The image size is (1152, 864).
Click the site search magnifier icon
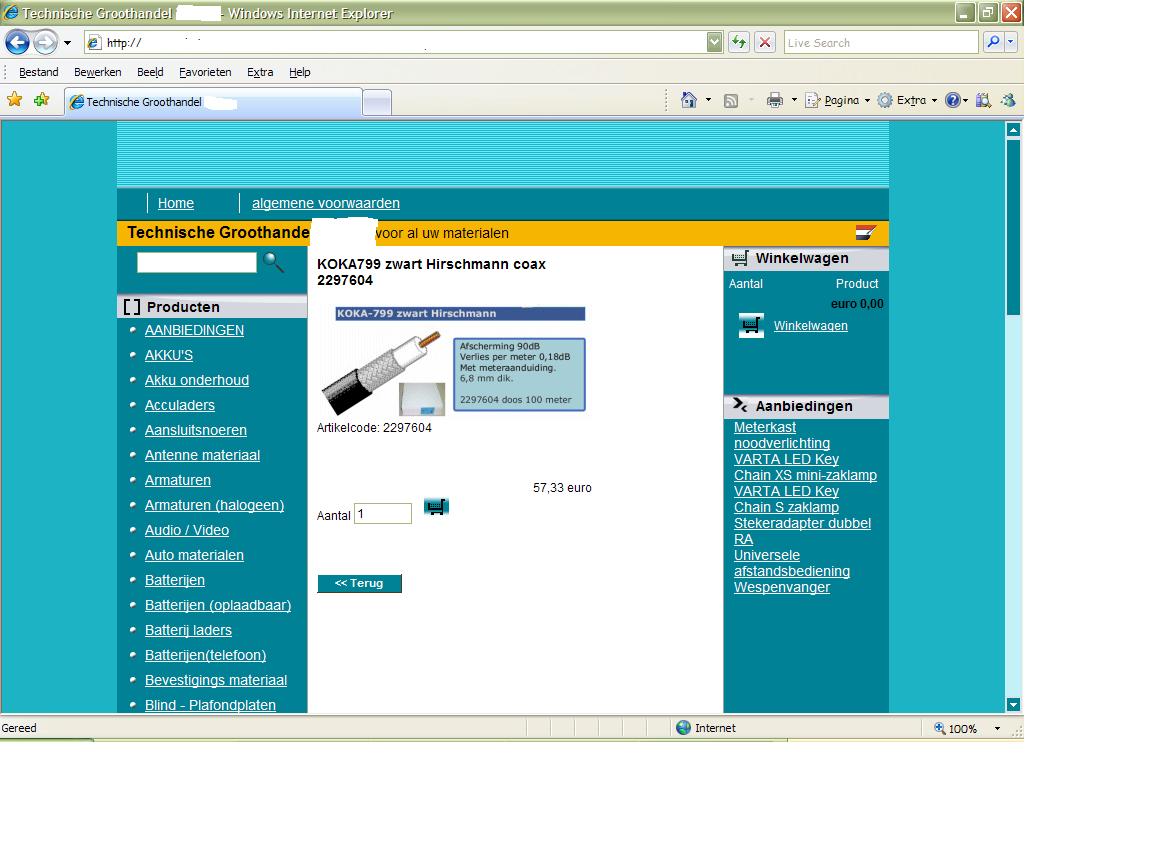(x=273, y=262)
